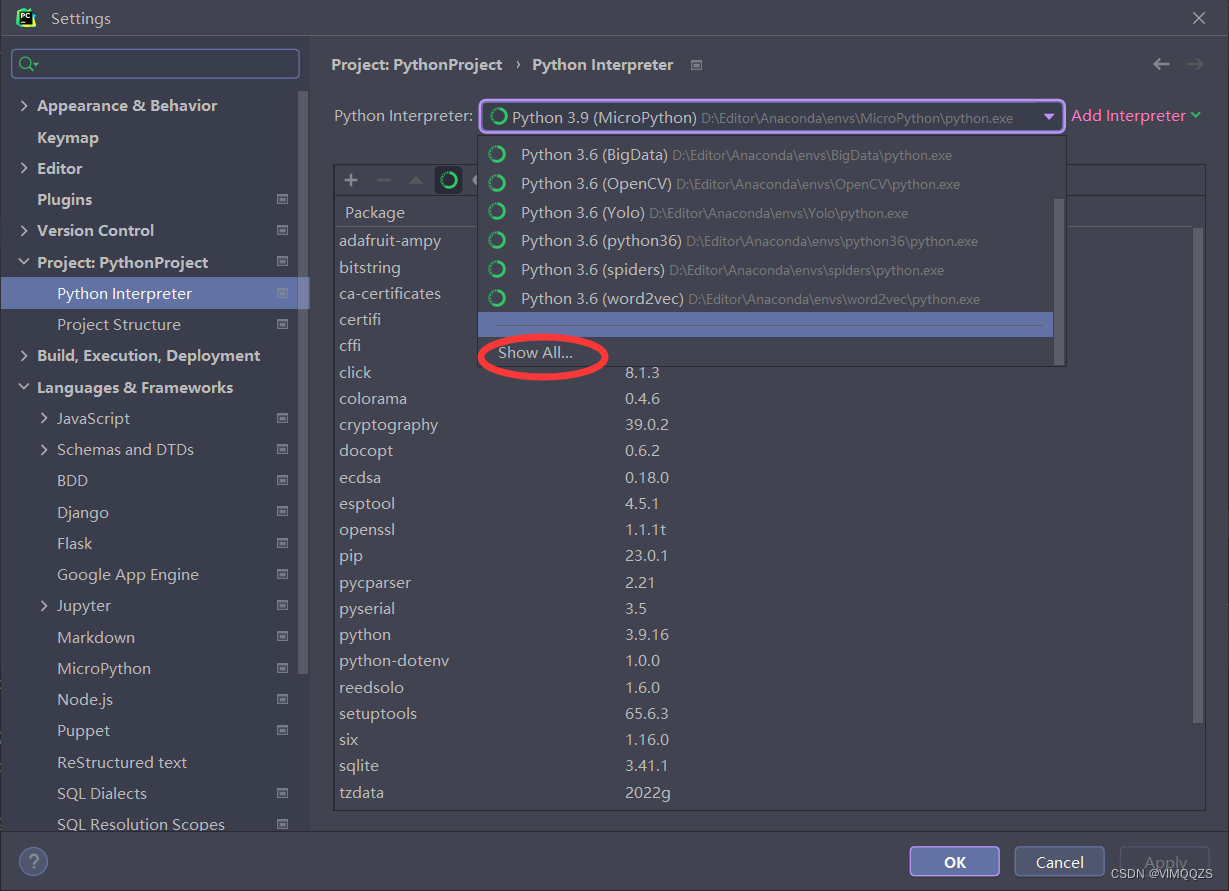
Task: Click the project icon beside JavaScript row
Action: click(282, 418)
